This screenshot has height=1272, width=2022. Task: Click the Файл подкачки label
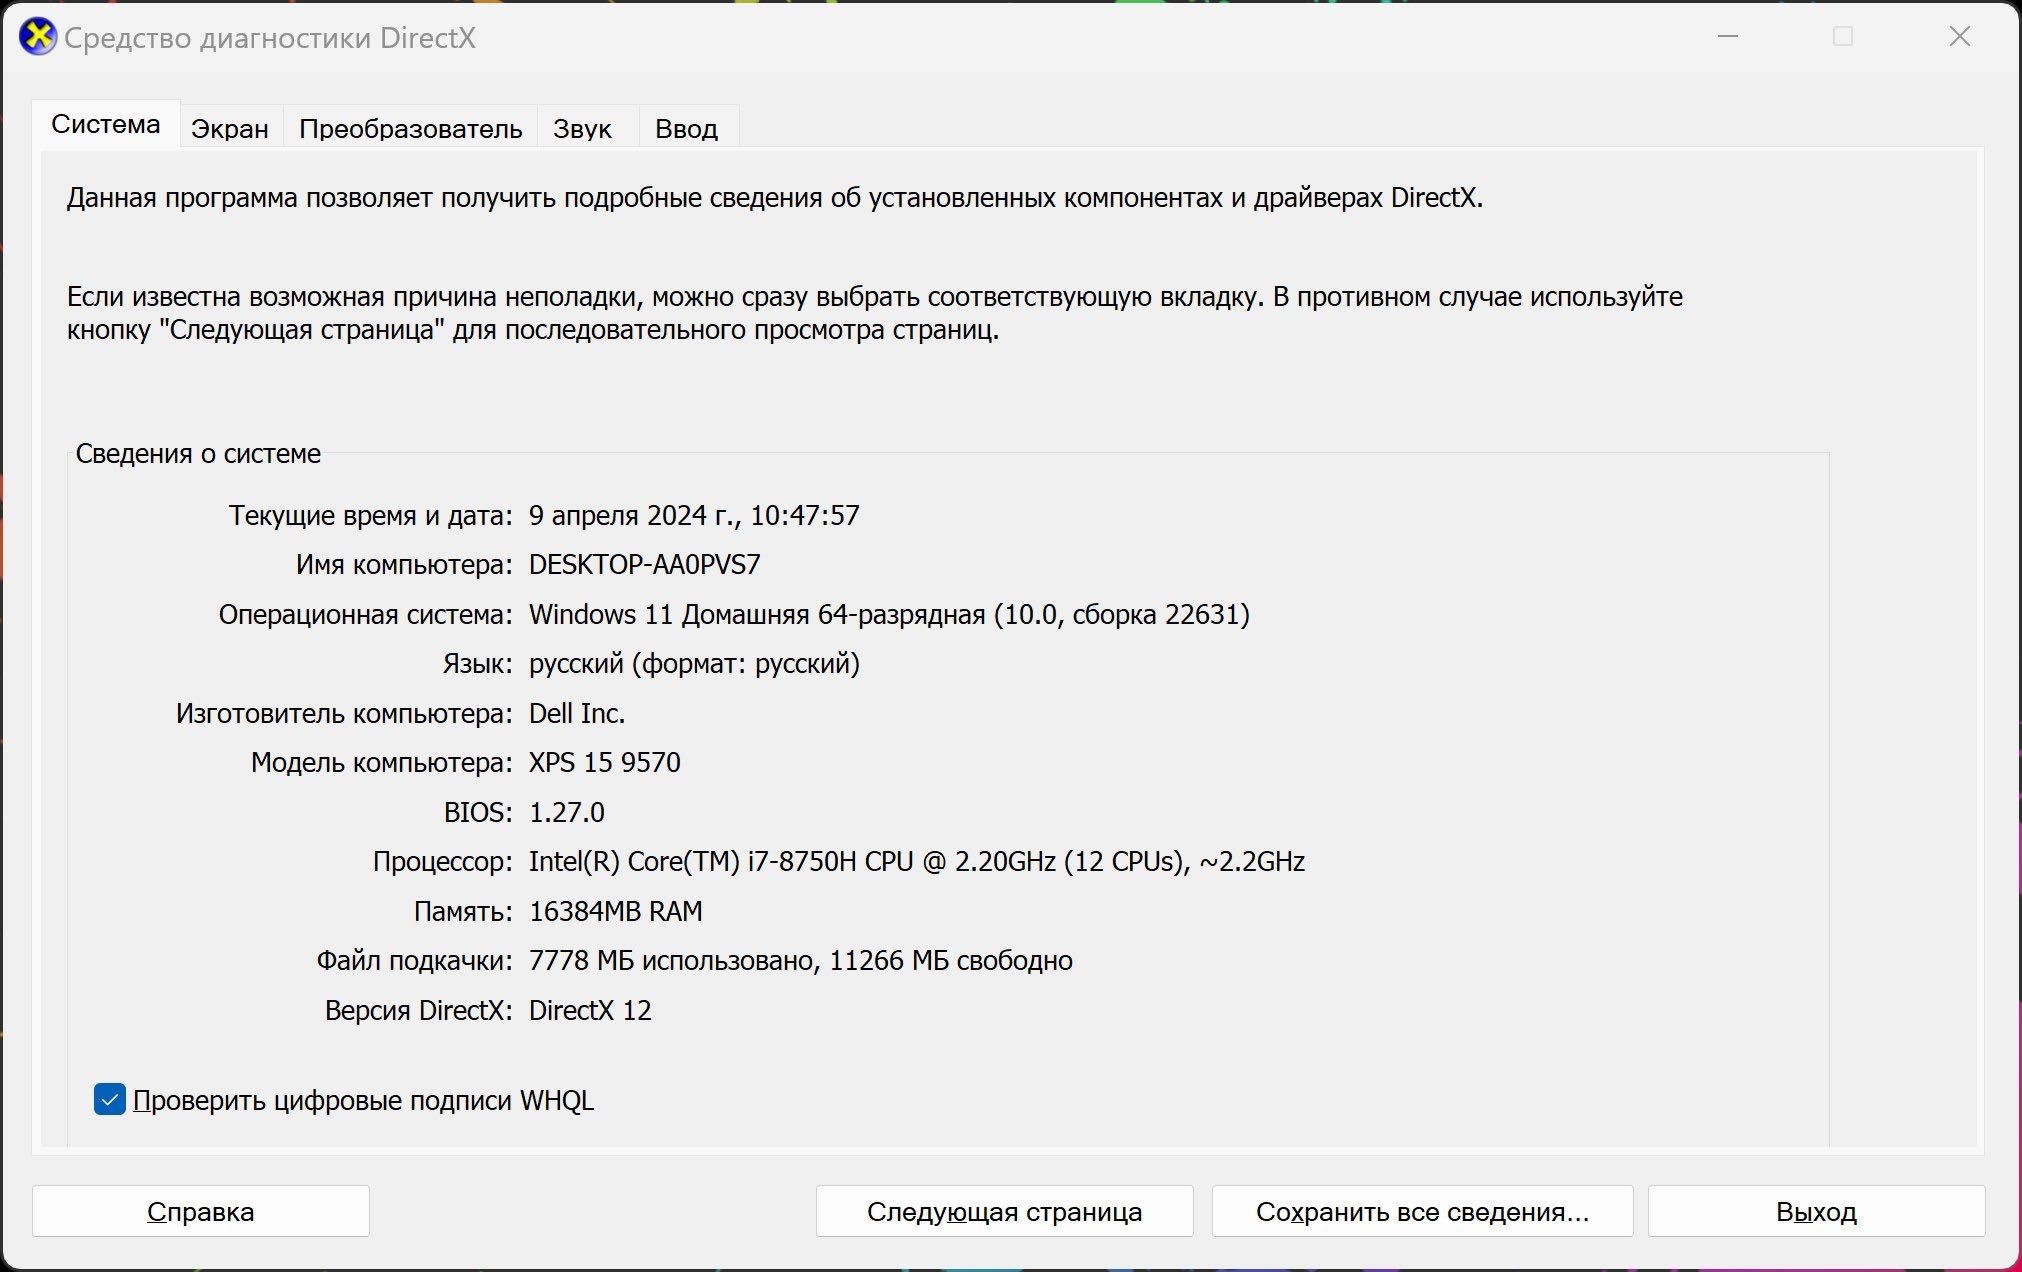(x=415, y=961)
